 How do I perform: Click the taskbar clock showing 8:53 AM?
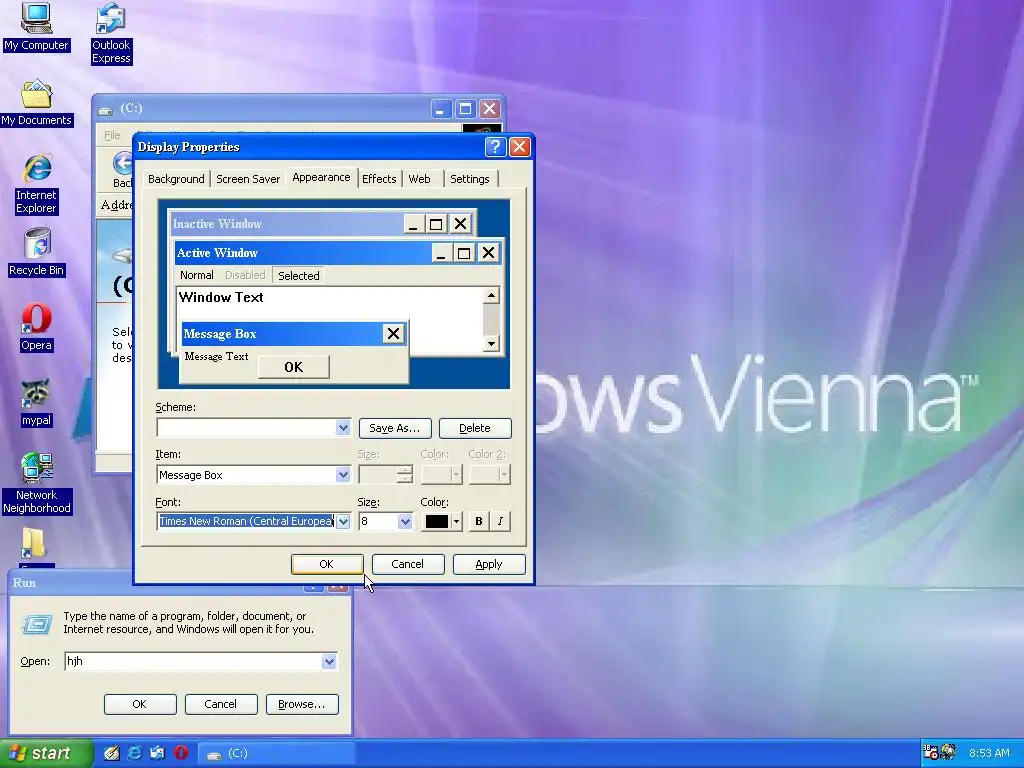coord(989,753)
